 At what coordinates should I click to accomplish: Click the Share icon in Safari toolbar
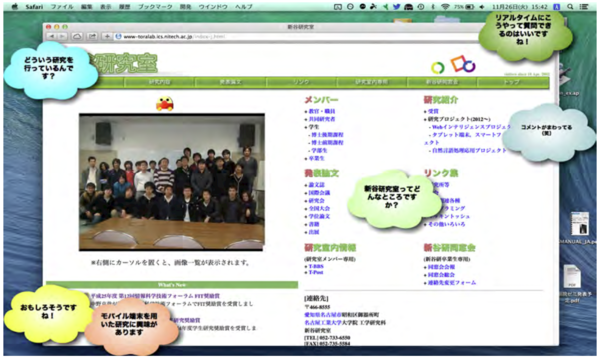click(x=93, y=36)
